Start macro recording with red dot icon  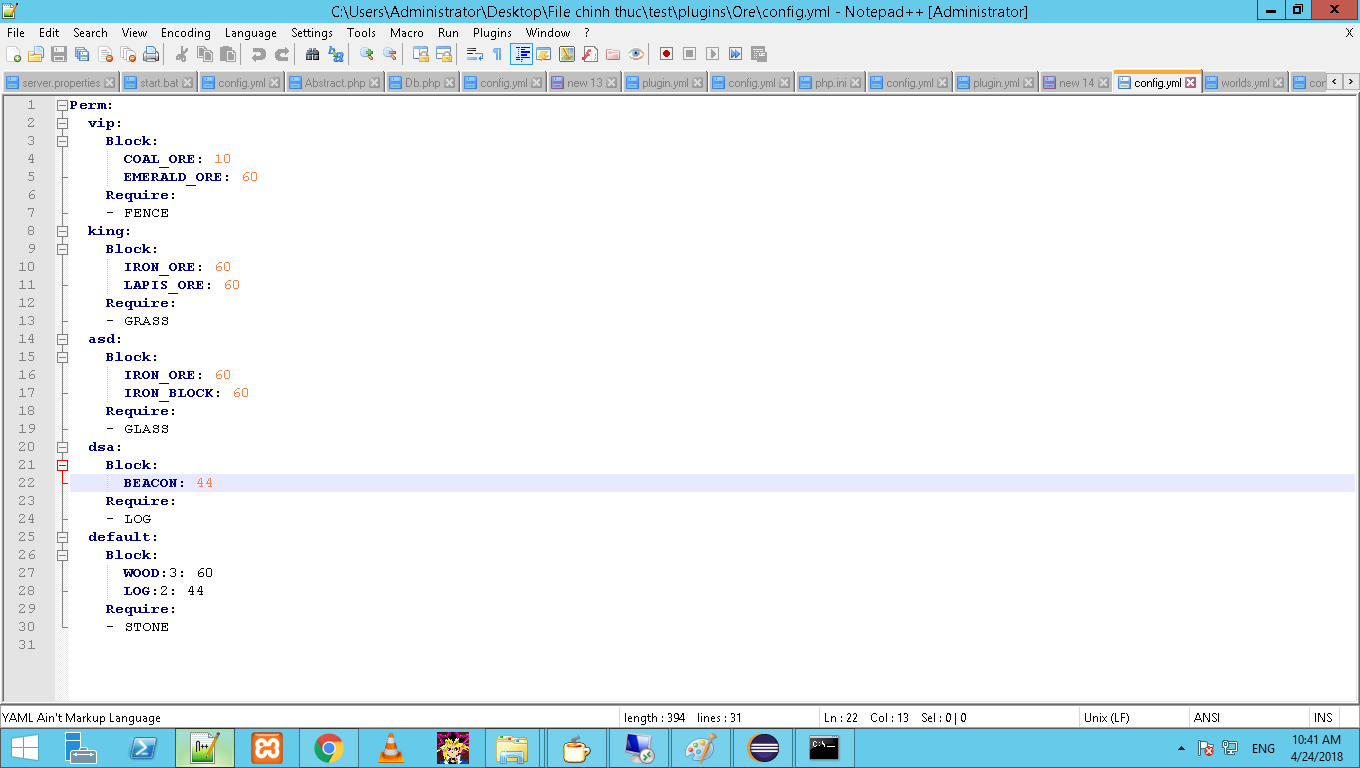coord(666,54)
